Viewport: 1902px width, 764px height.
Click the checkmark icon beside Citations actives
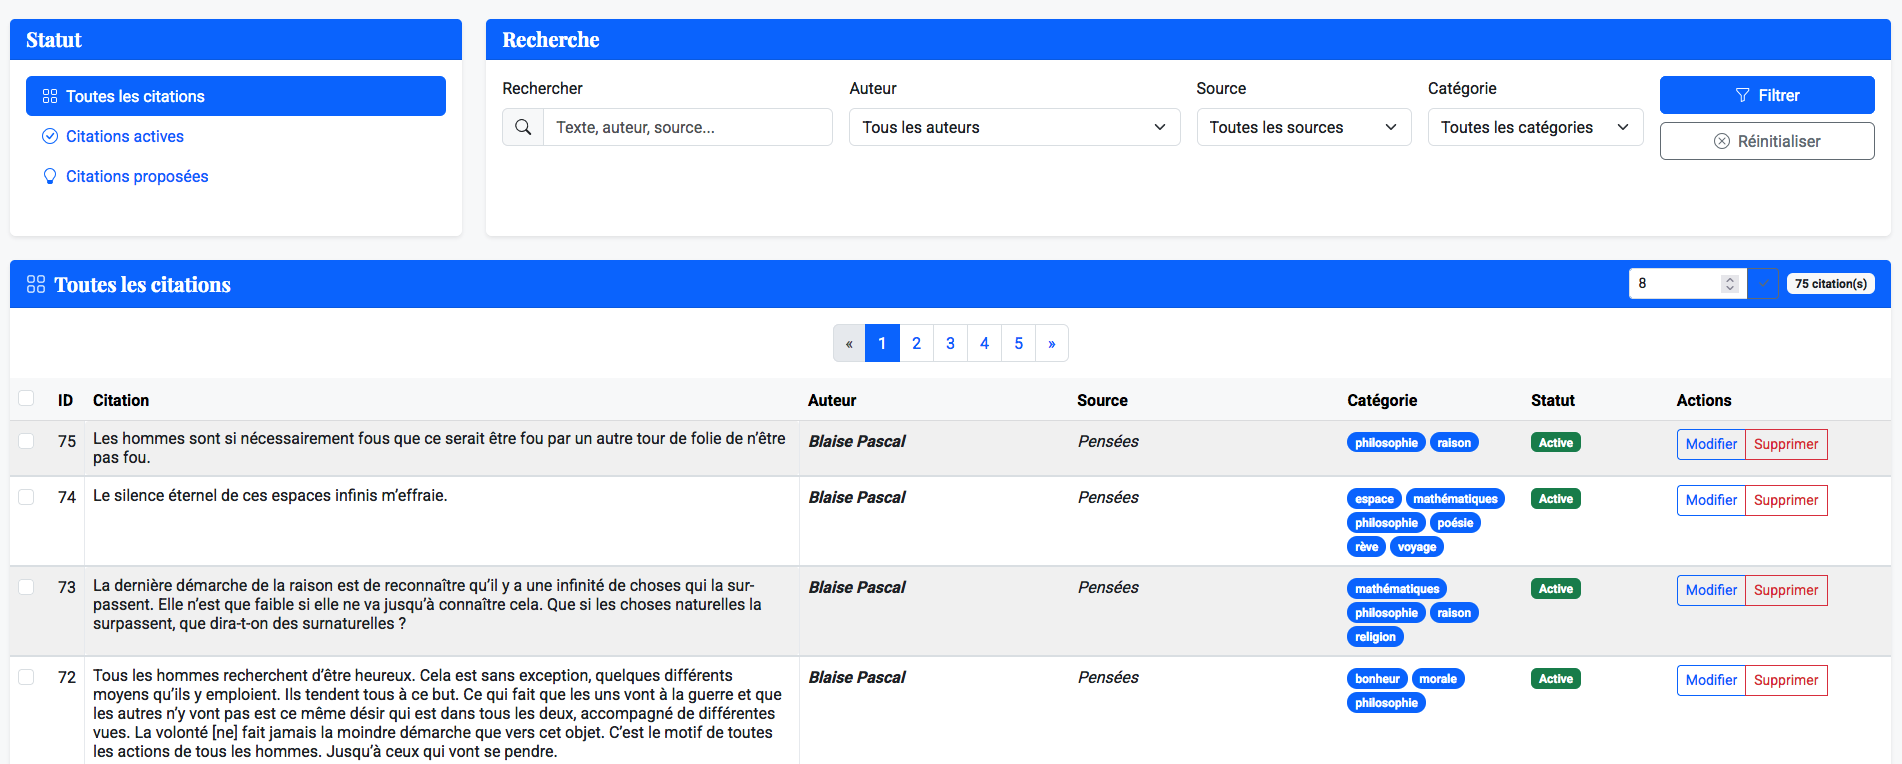click(x=50, y=137)
